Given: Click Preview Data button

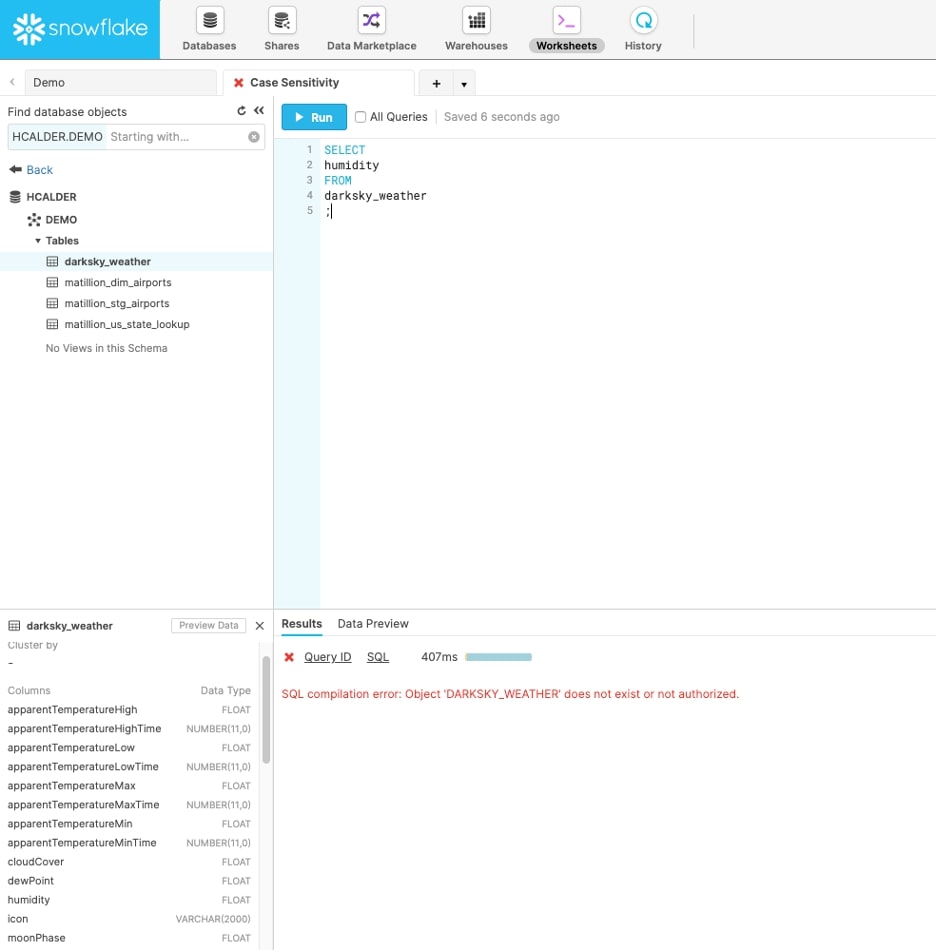Looking at the screenshot, I should tap(208, 625).
